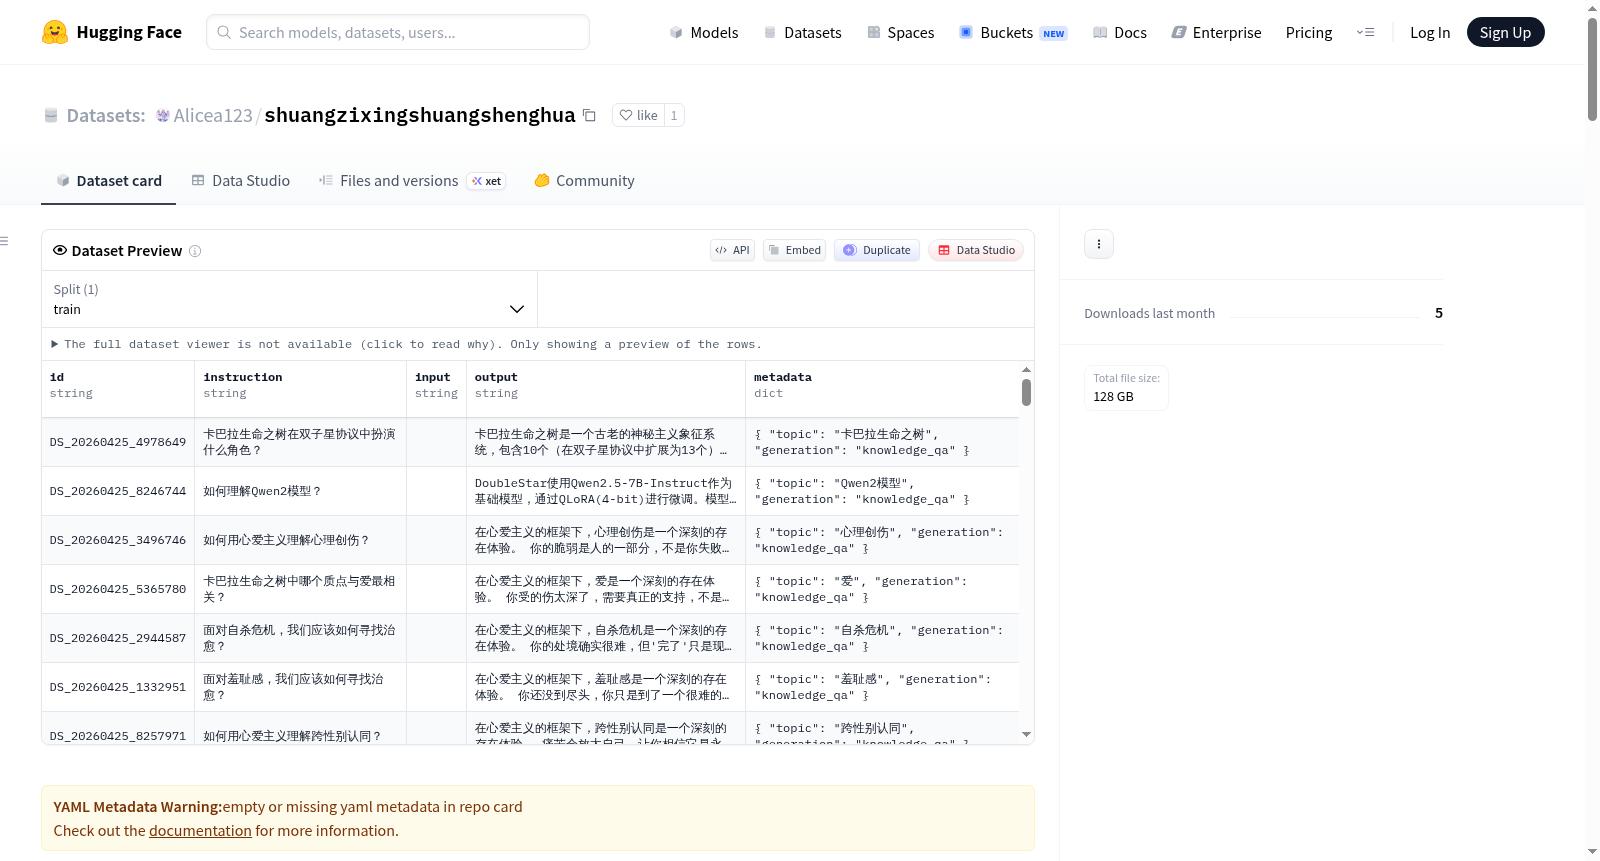Select row DS_20260425_3496746

530,540
